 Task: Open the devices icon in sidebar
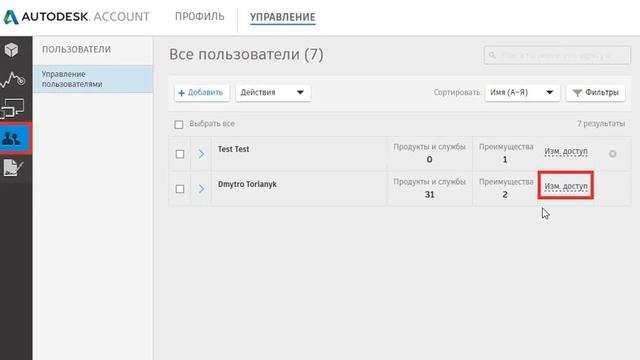tap(12, 109)
